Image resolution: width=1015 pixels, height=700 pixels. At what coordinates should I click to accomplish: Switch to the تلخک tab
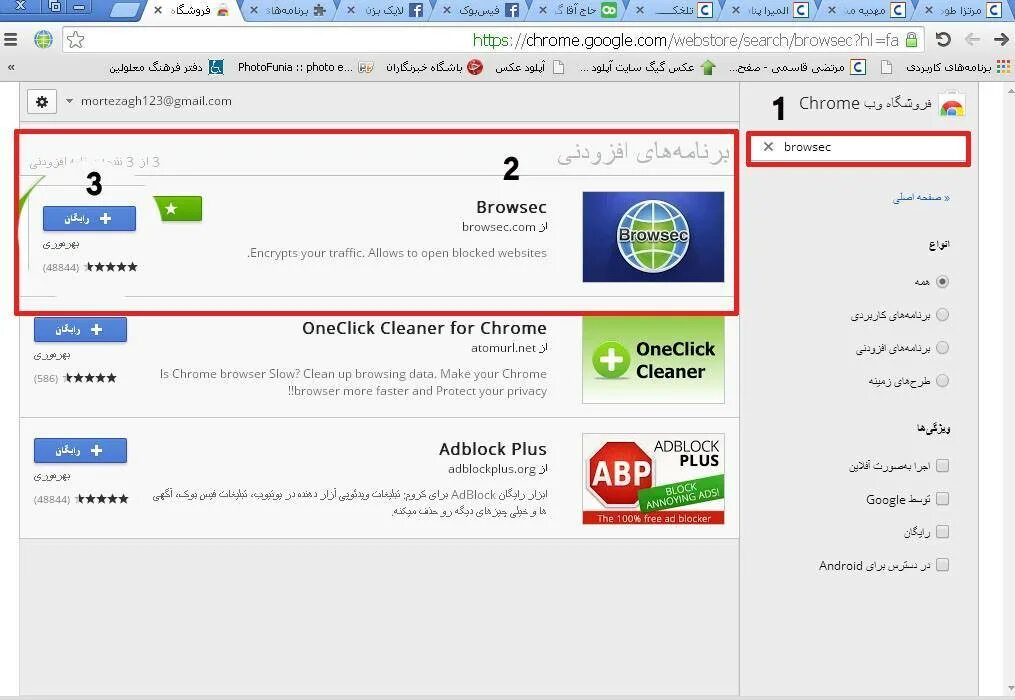point(673,10)
